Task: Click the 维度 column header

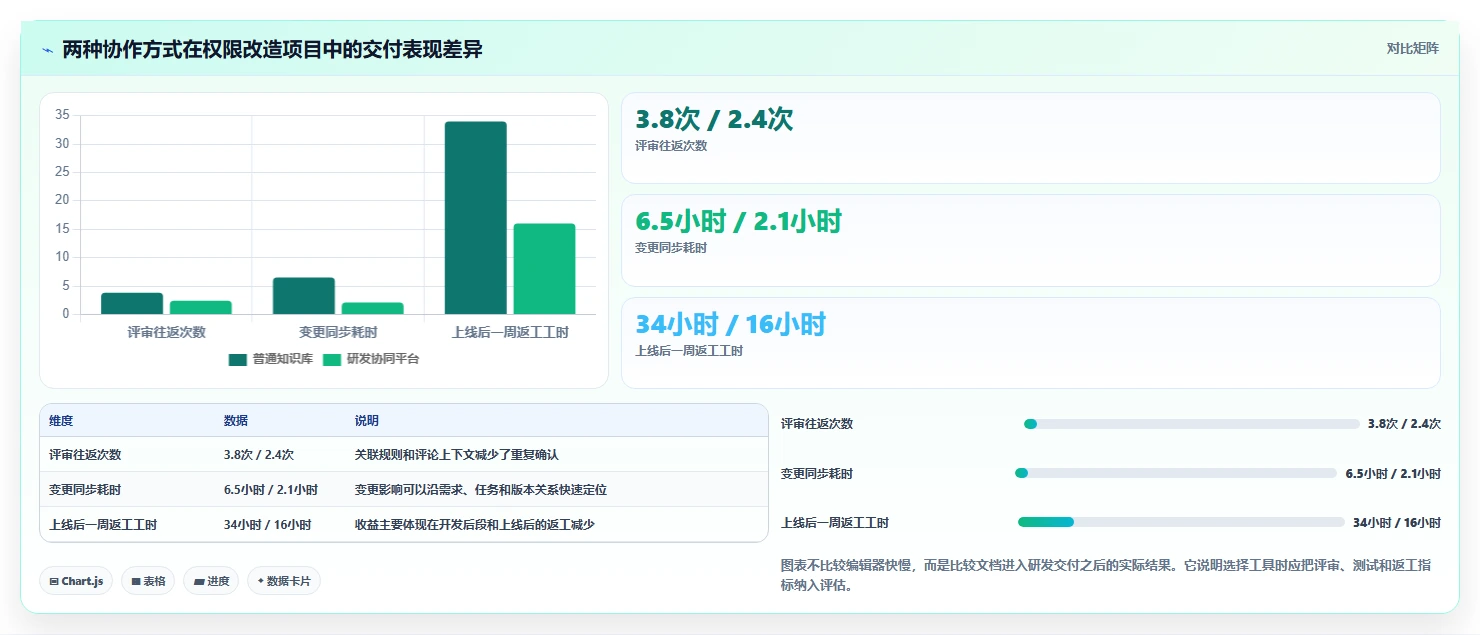Action: pos(61,421)
